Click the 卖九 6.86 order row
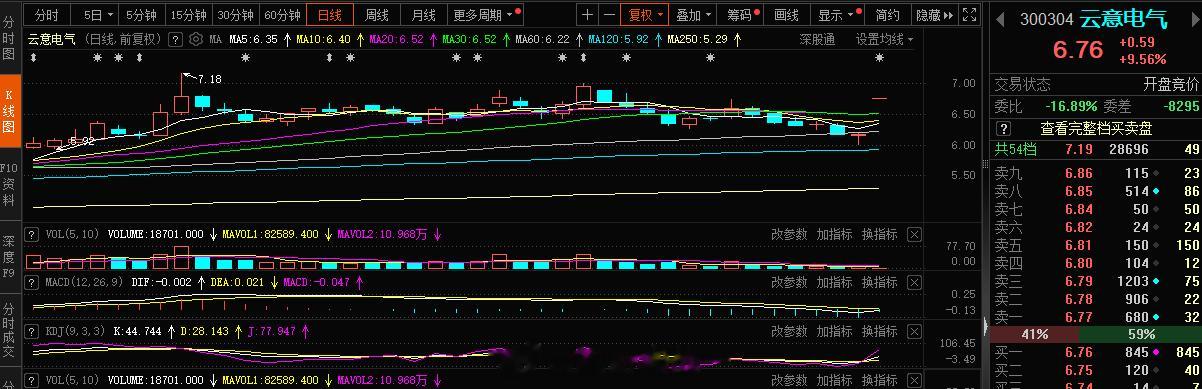 click(1097, 173)
